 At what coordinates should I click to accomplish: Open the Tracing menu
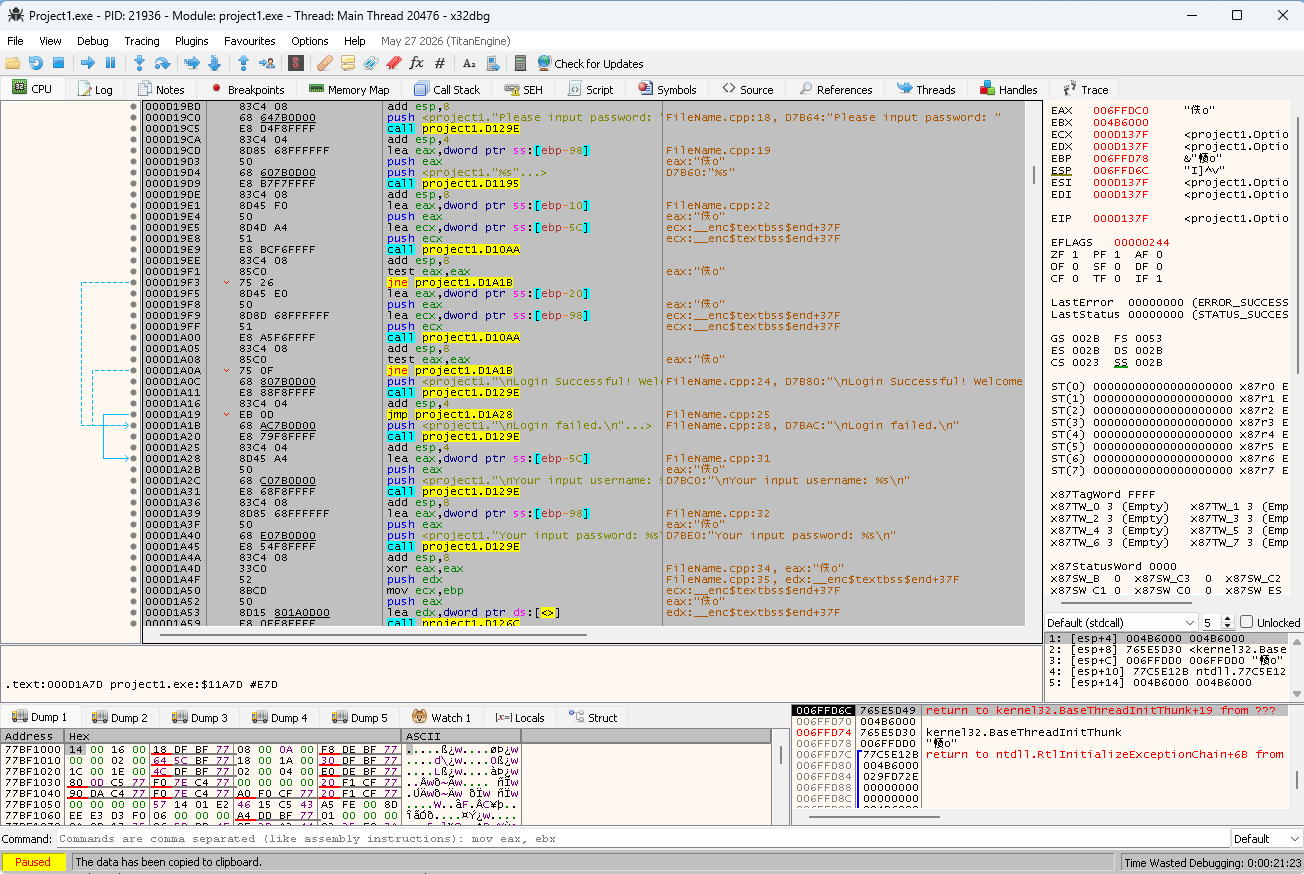(142, 41)
